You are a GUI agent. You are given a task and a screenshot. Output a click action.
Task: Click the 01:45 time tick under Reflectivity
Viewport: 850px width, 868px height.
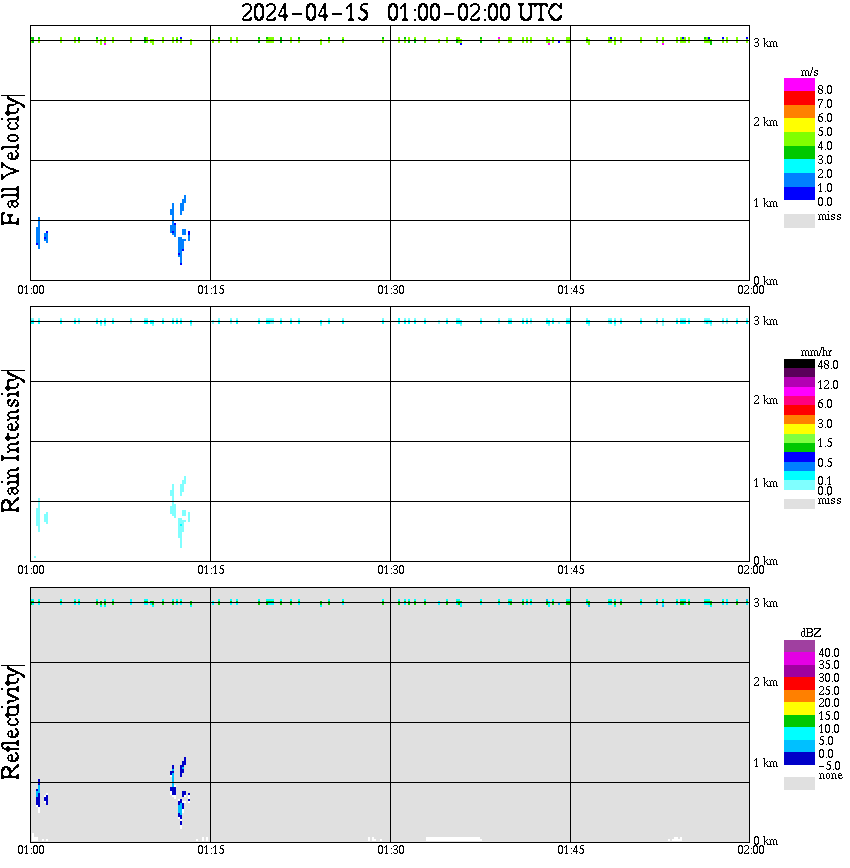[x=570, y=850]
